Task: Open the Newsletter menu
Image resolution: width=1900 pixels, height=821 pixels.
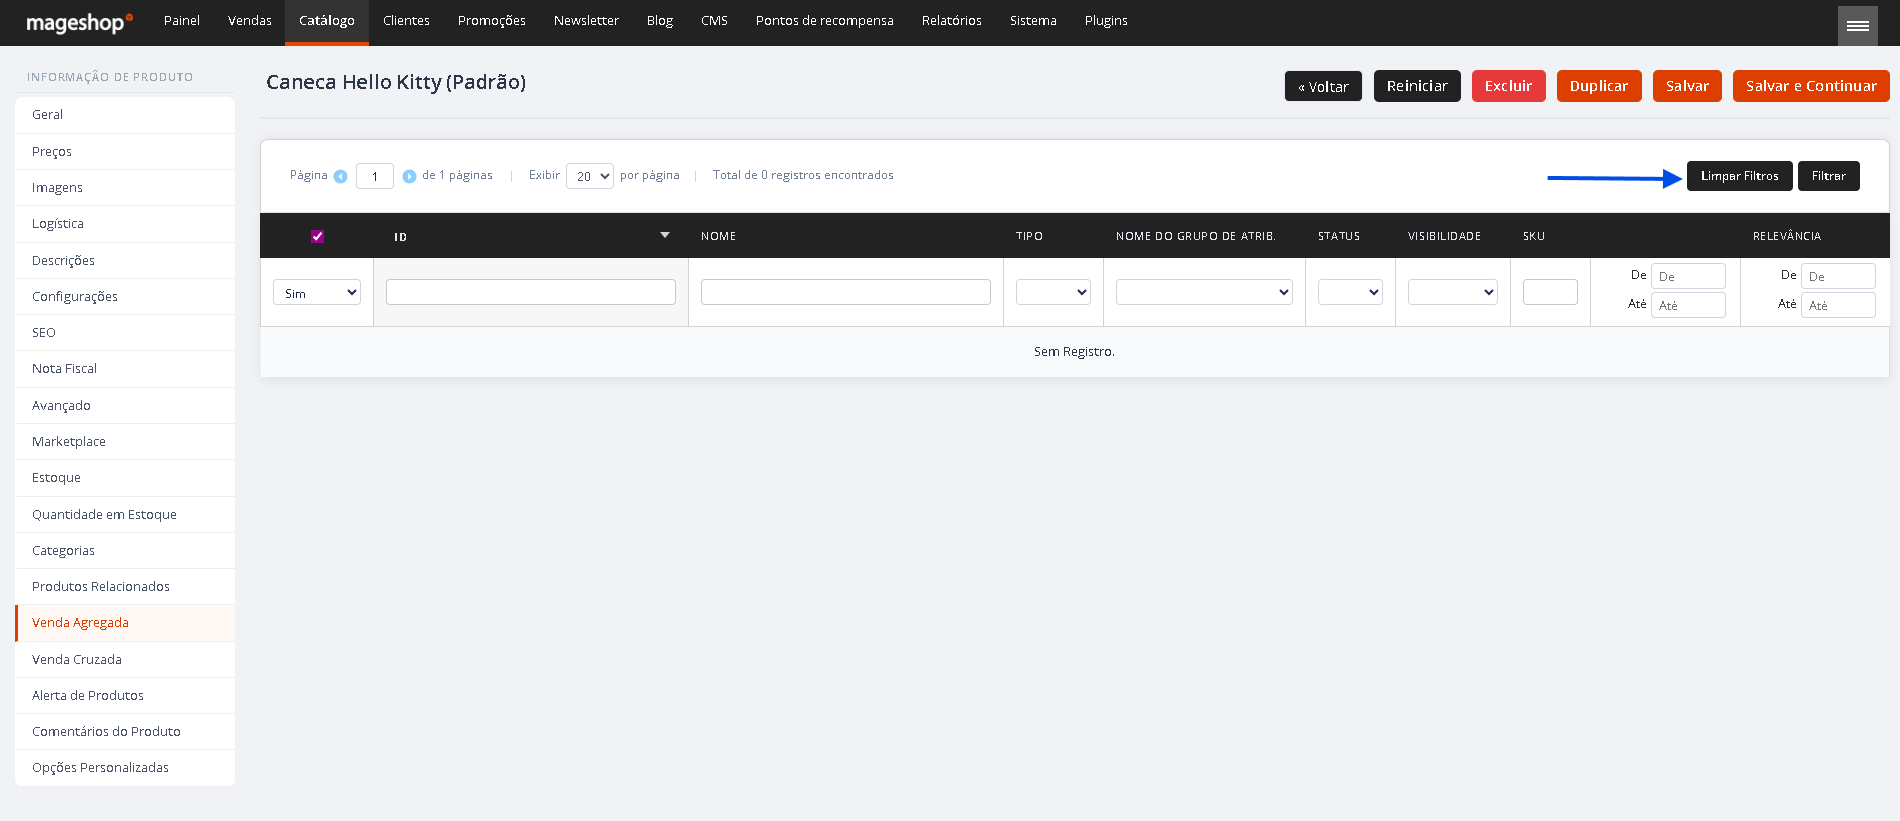Action: click(x=586, y=21)
